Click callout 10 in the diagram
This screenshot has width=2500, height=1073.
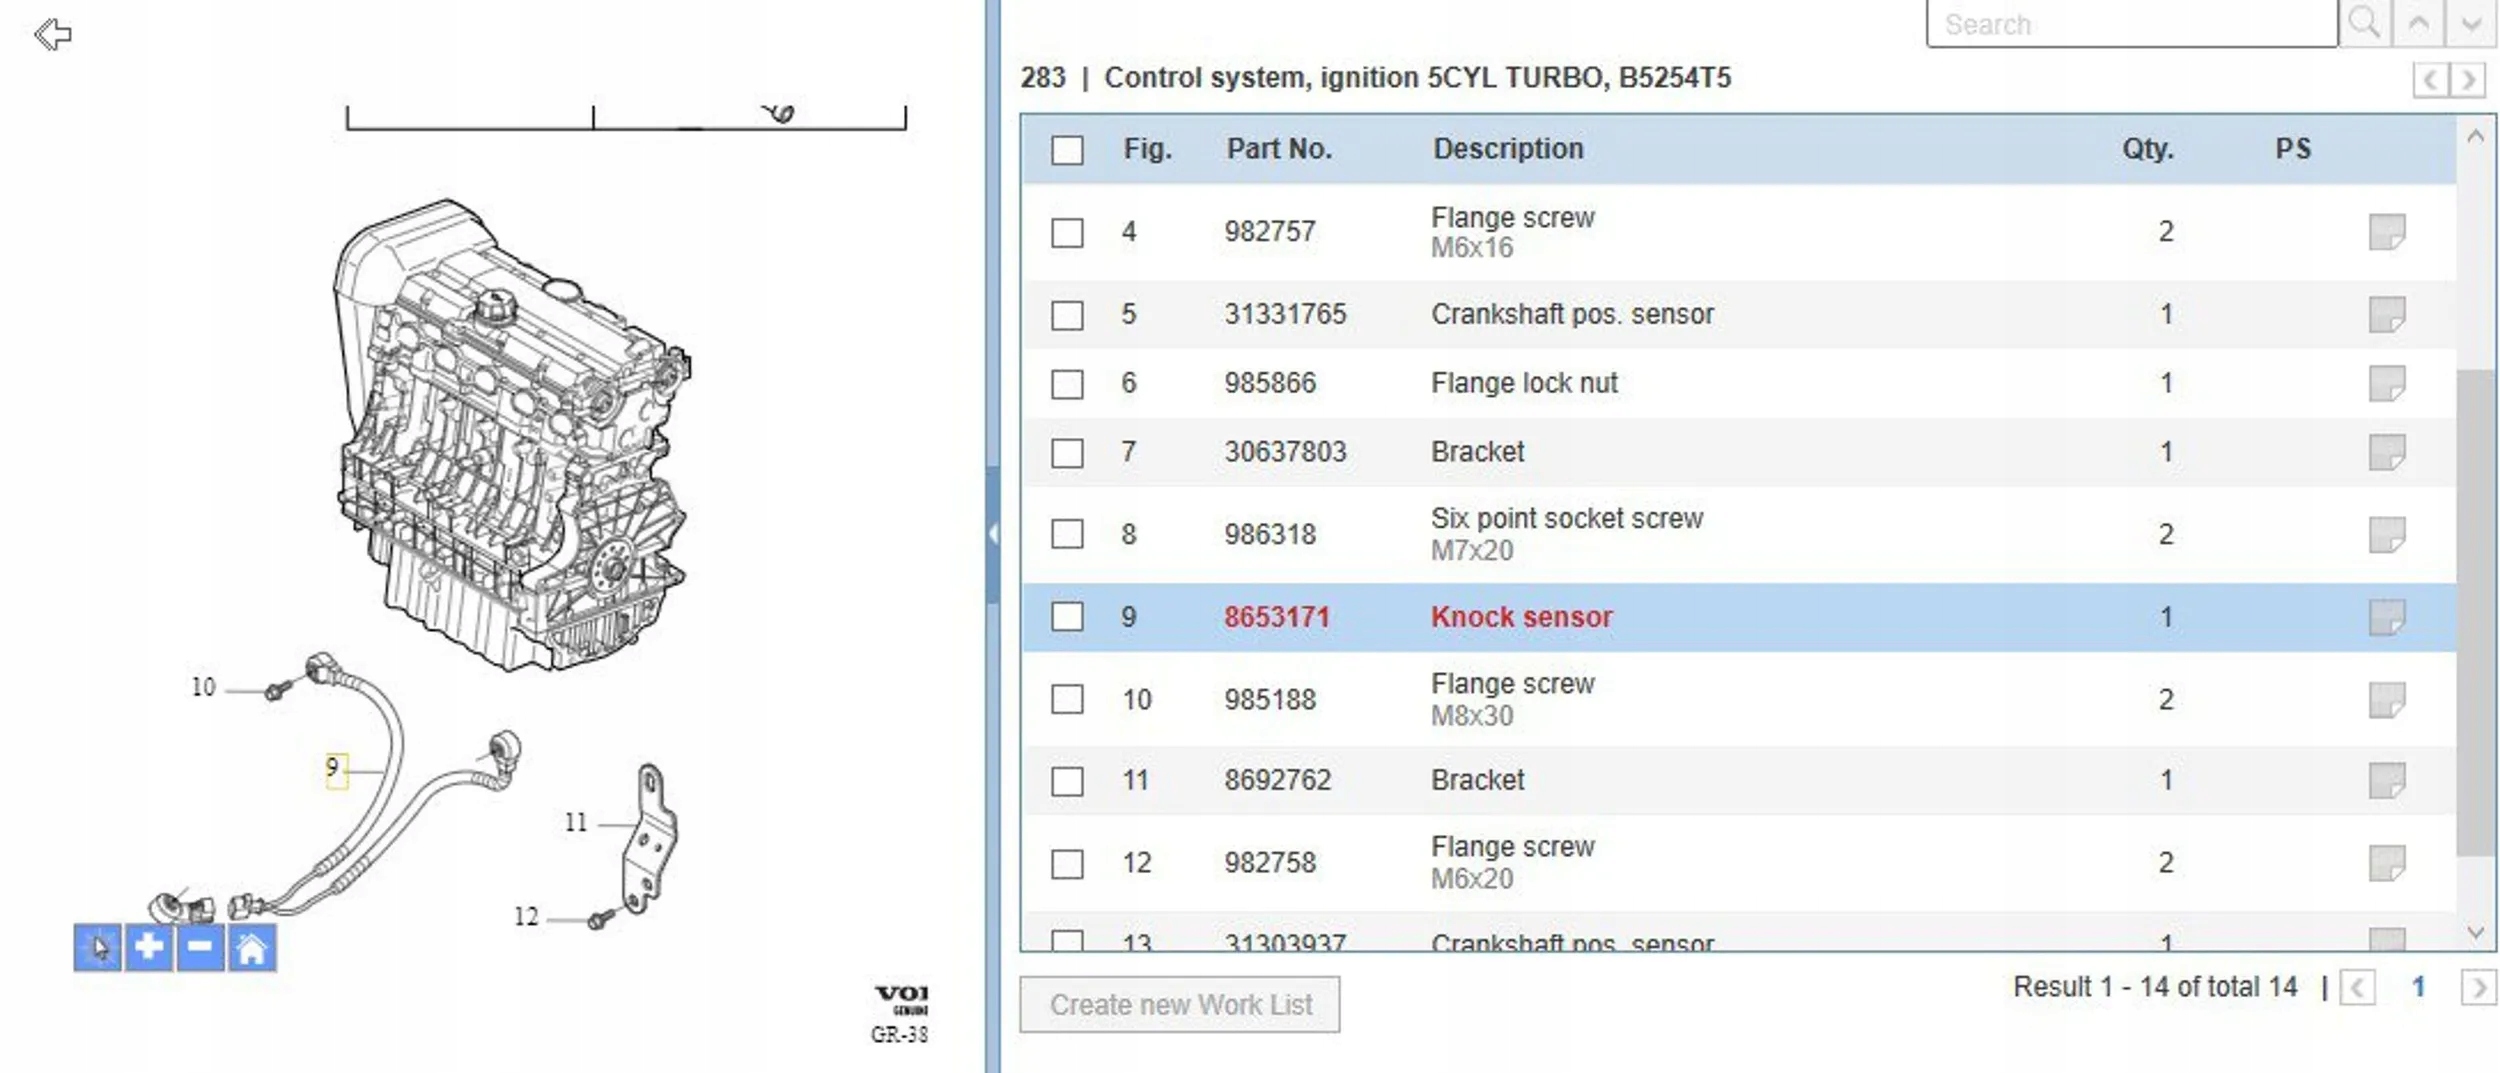pos(203,687)
